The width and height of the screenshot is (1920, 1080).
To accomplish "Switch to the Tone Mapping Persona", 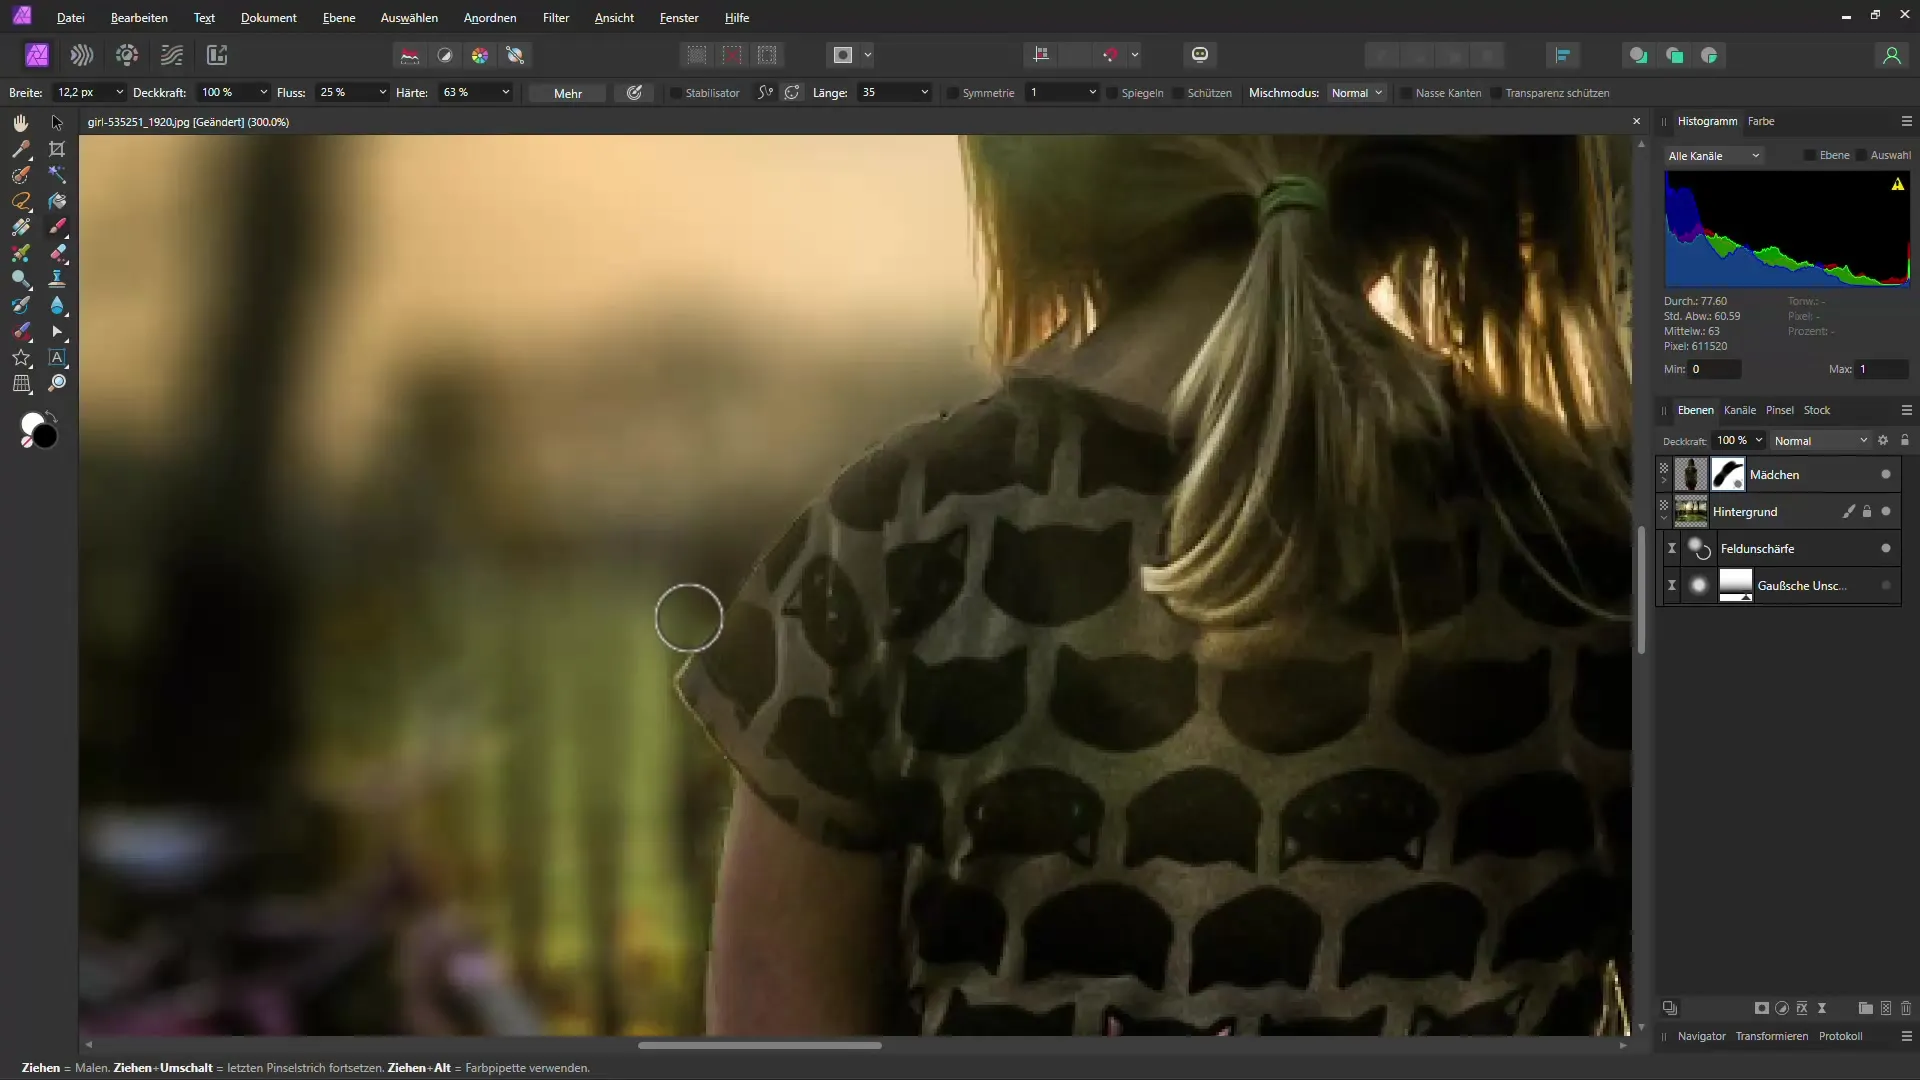I will click(x=172, y=55).
